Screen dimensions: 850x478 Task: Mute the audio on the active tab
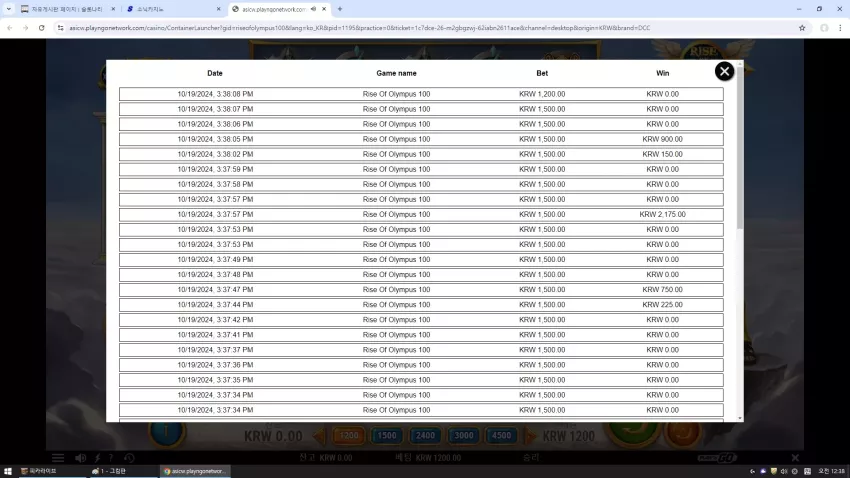[313, 9]
